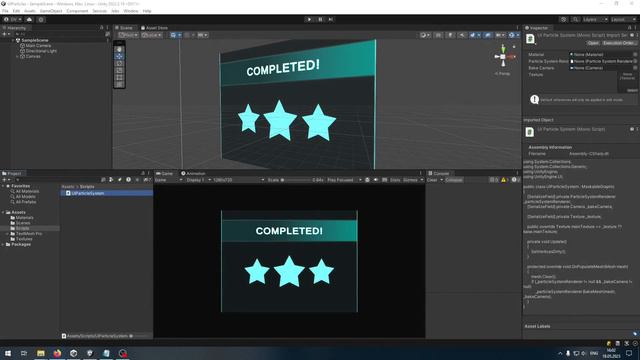Pick Material object field selector in Inspector
The width and height of the screenshot is (640, 360).
[635, 54]
